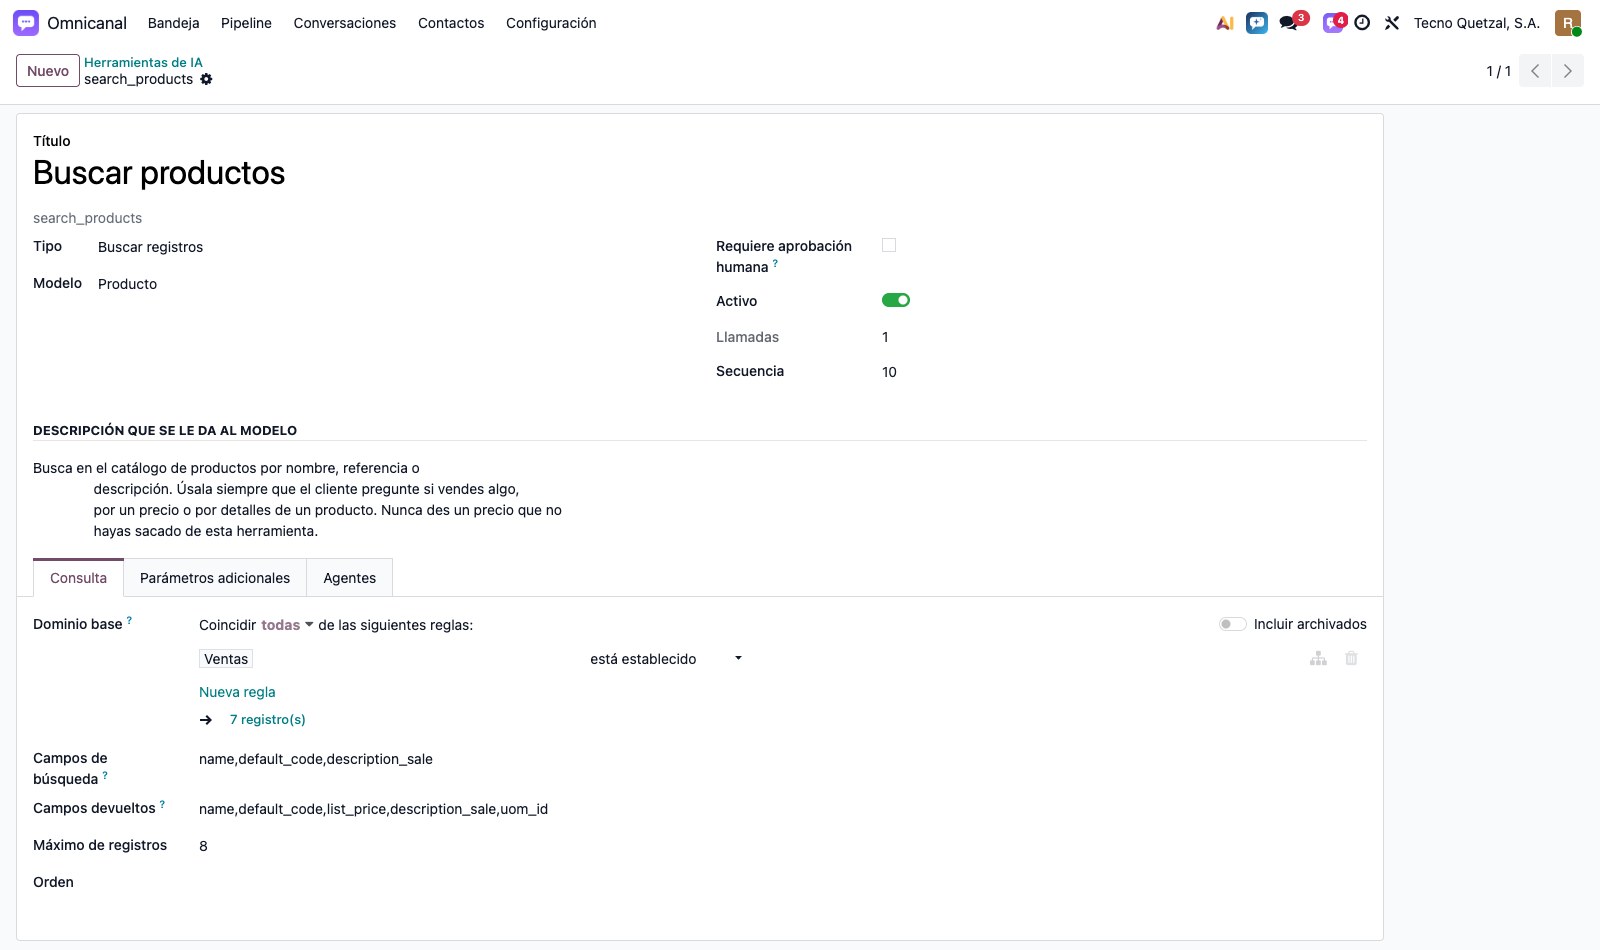Go back to Herramientas de IA breadcrumb
Viewport: 1600px width, 950px height.
point(143,62)
